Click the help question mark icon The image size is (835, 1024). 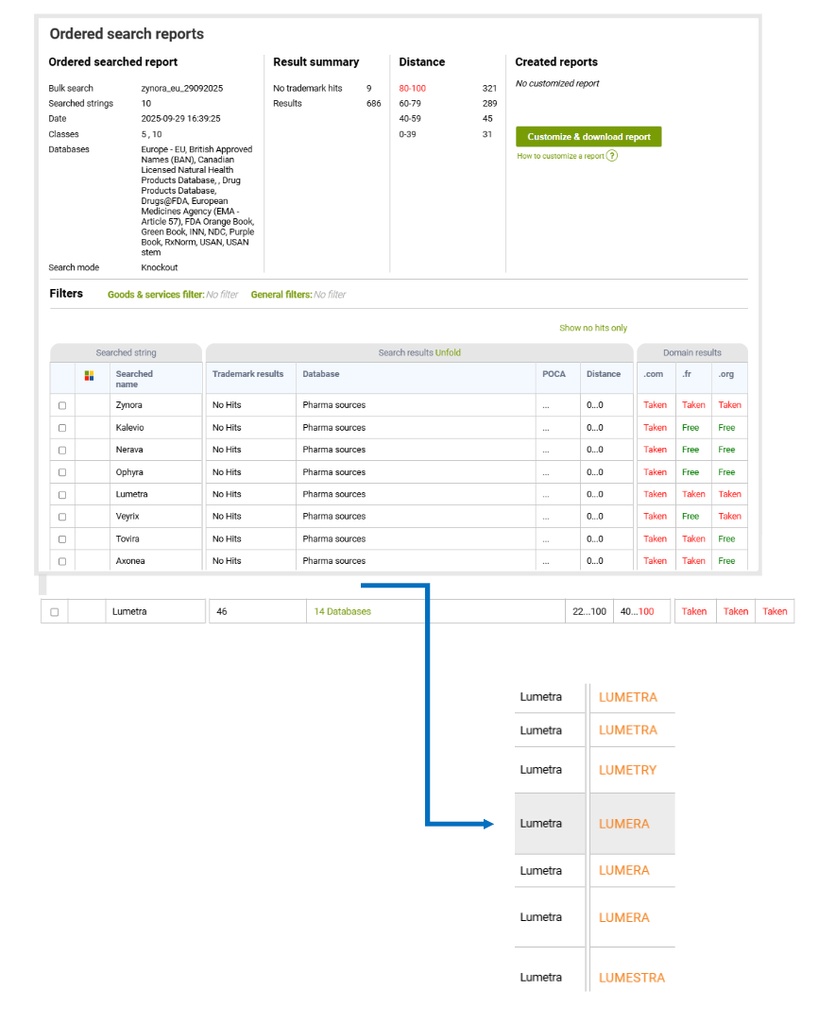tap(612, 156)
